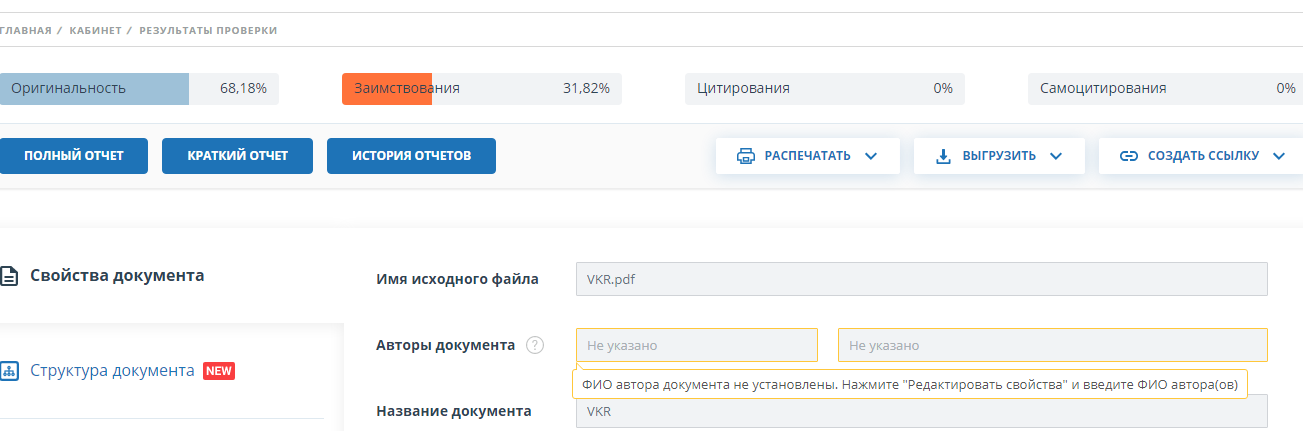Viewport: 1303px width, 431px height.
Task: Navigate to Кабинет breadcrumb link
Action: 95,30
